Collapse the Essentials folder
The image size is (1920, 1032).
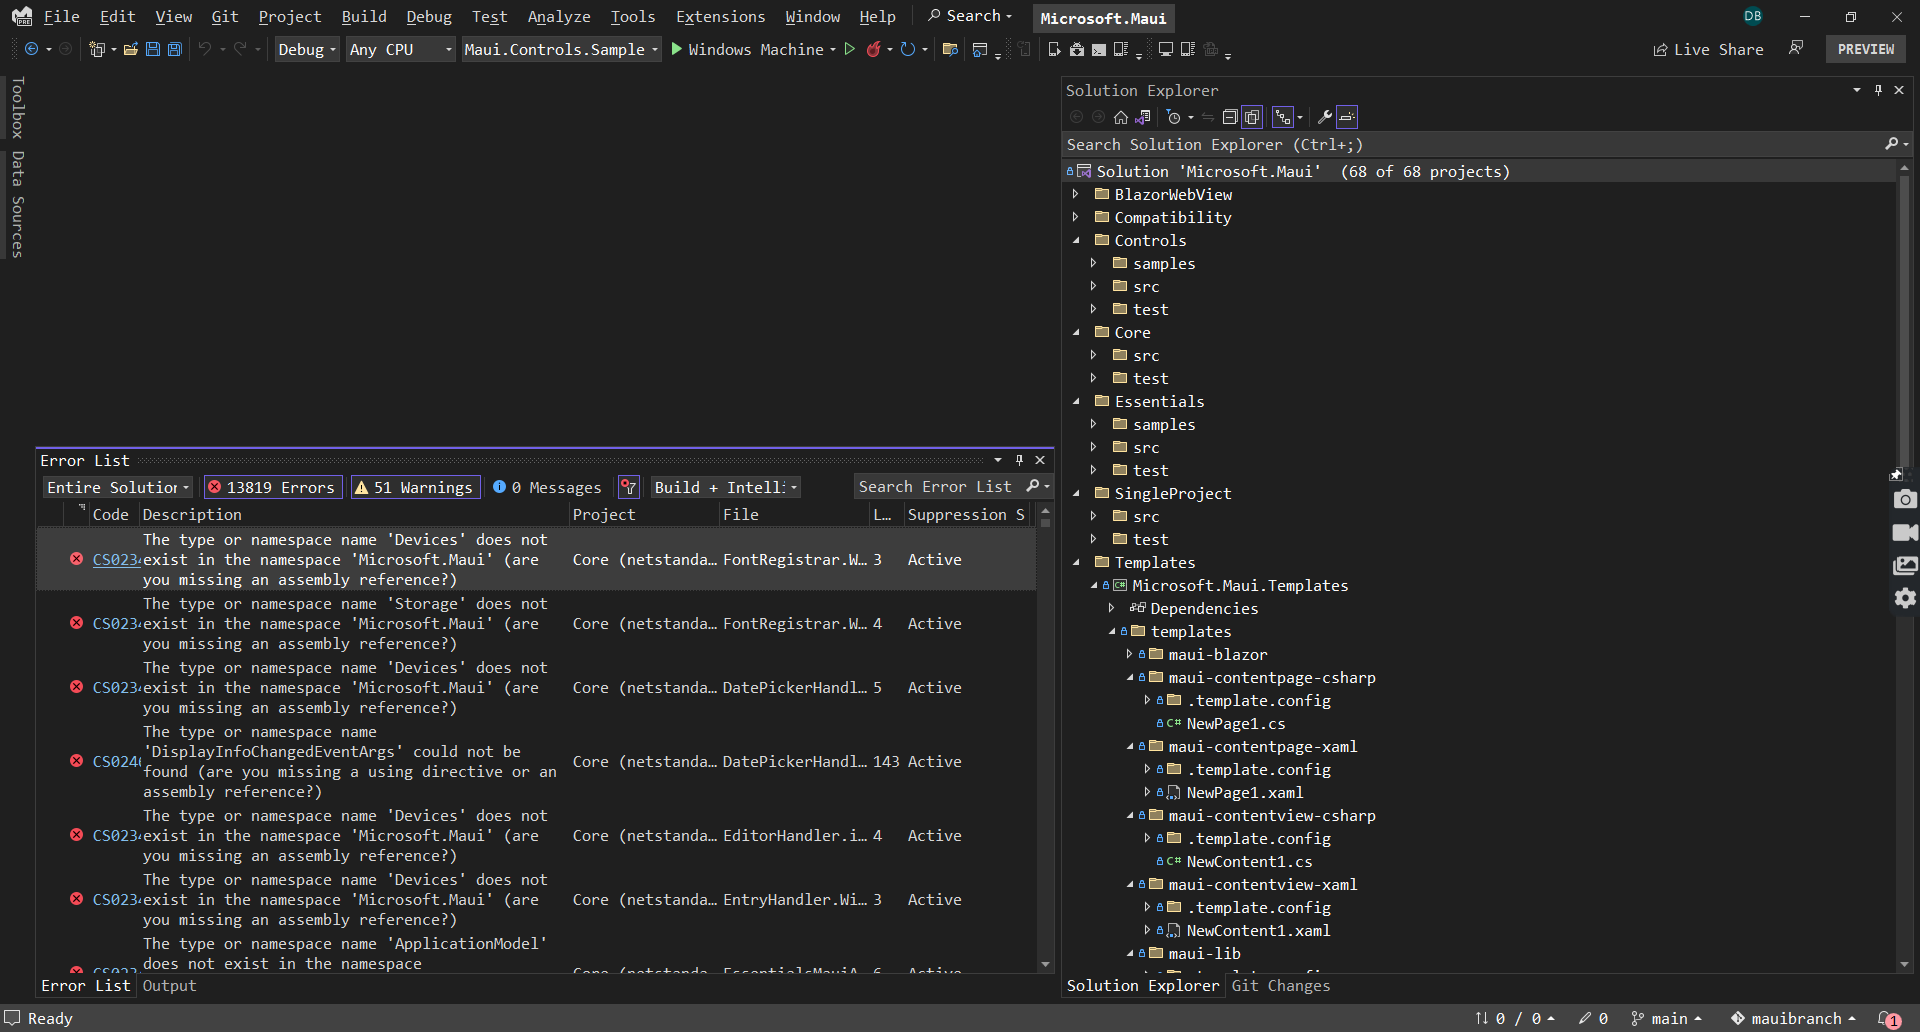coord(1076,401)
